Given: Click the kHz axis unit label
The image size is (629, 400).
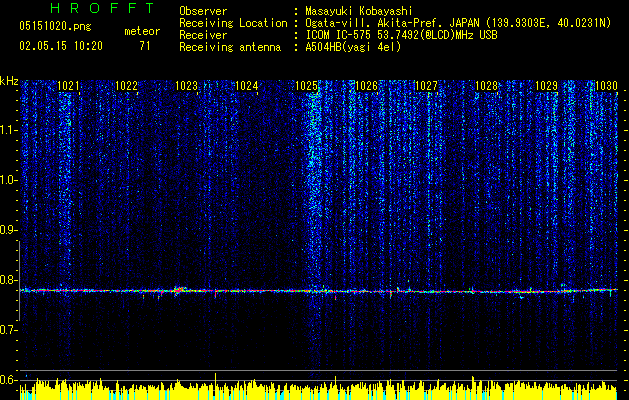Looking at the screenshot, I should tap(9, 81).
